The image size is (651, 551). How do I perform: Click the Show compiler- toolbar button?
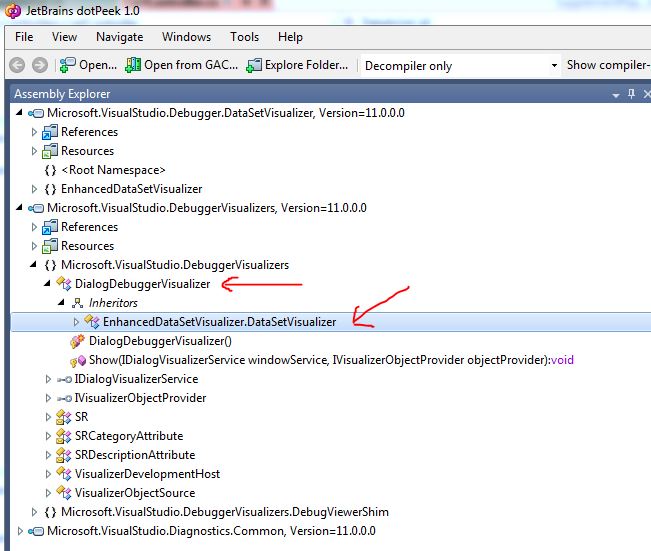608,65
